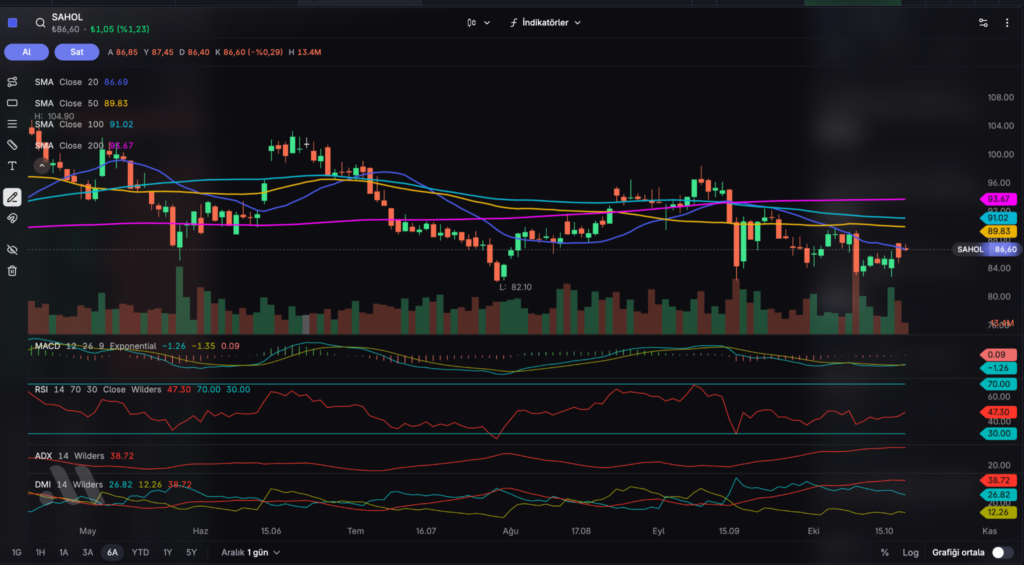Open chart settings sliders icon
The image size is (1024, 565).
984,23
